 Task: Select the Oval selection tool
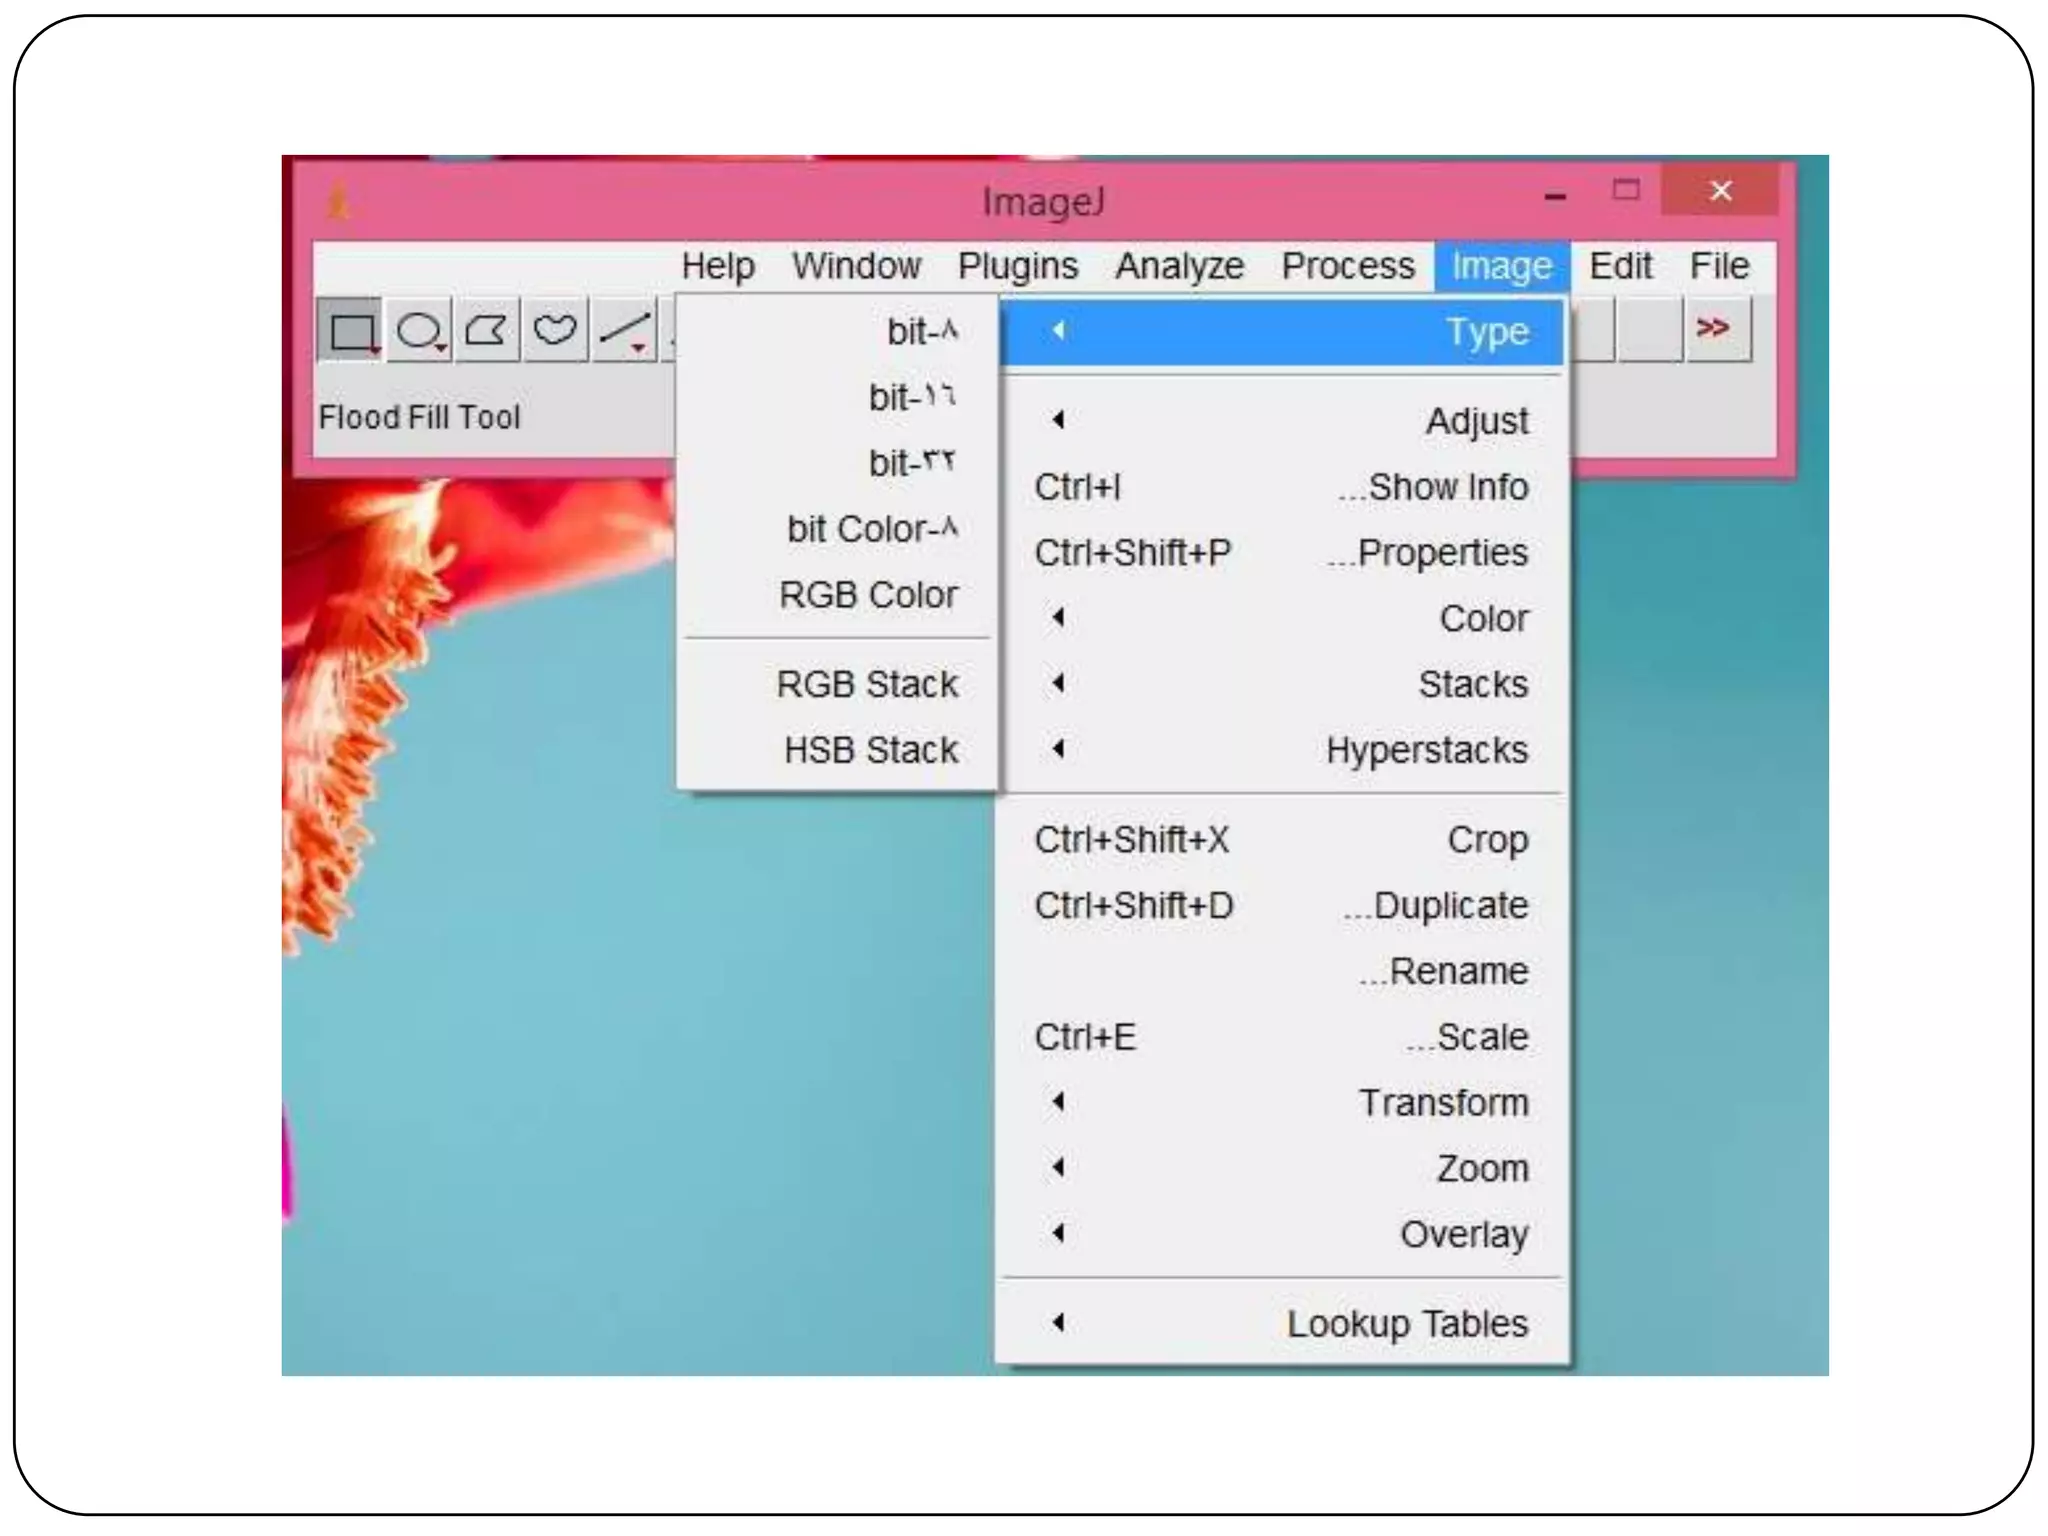(419, 330)
